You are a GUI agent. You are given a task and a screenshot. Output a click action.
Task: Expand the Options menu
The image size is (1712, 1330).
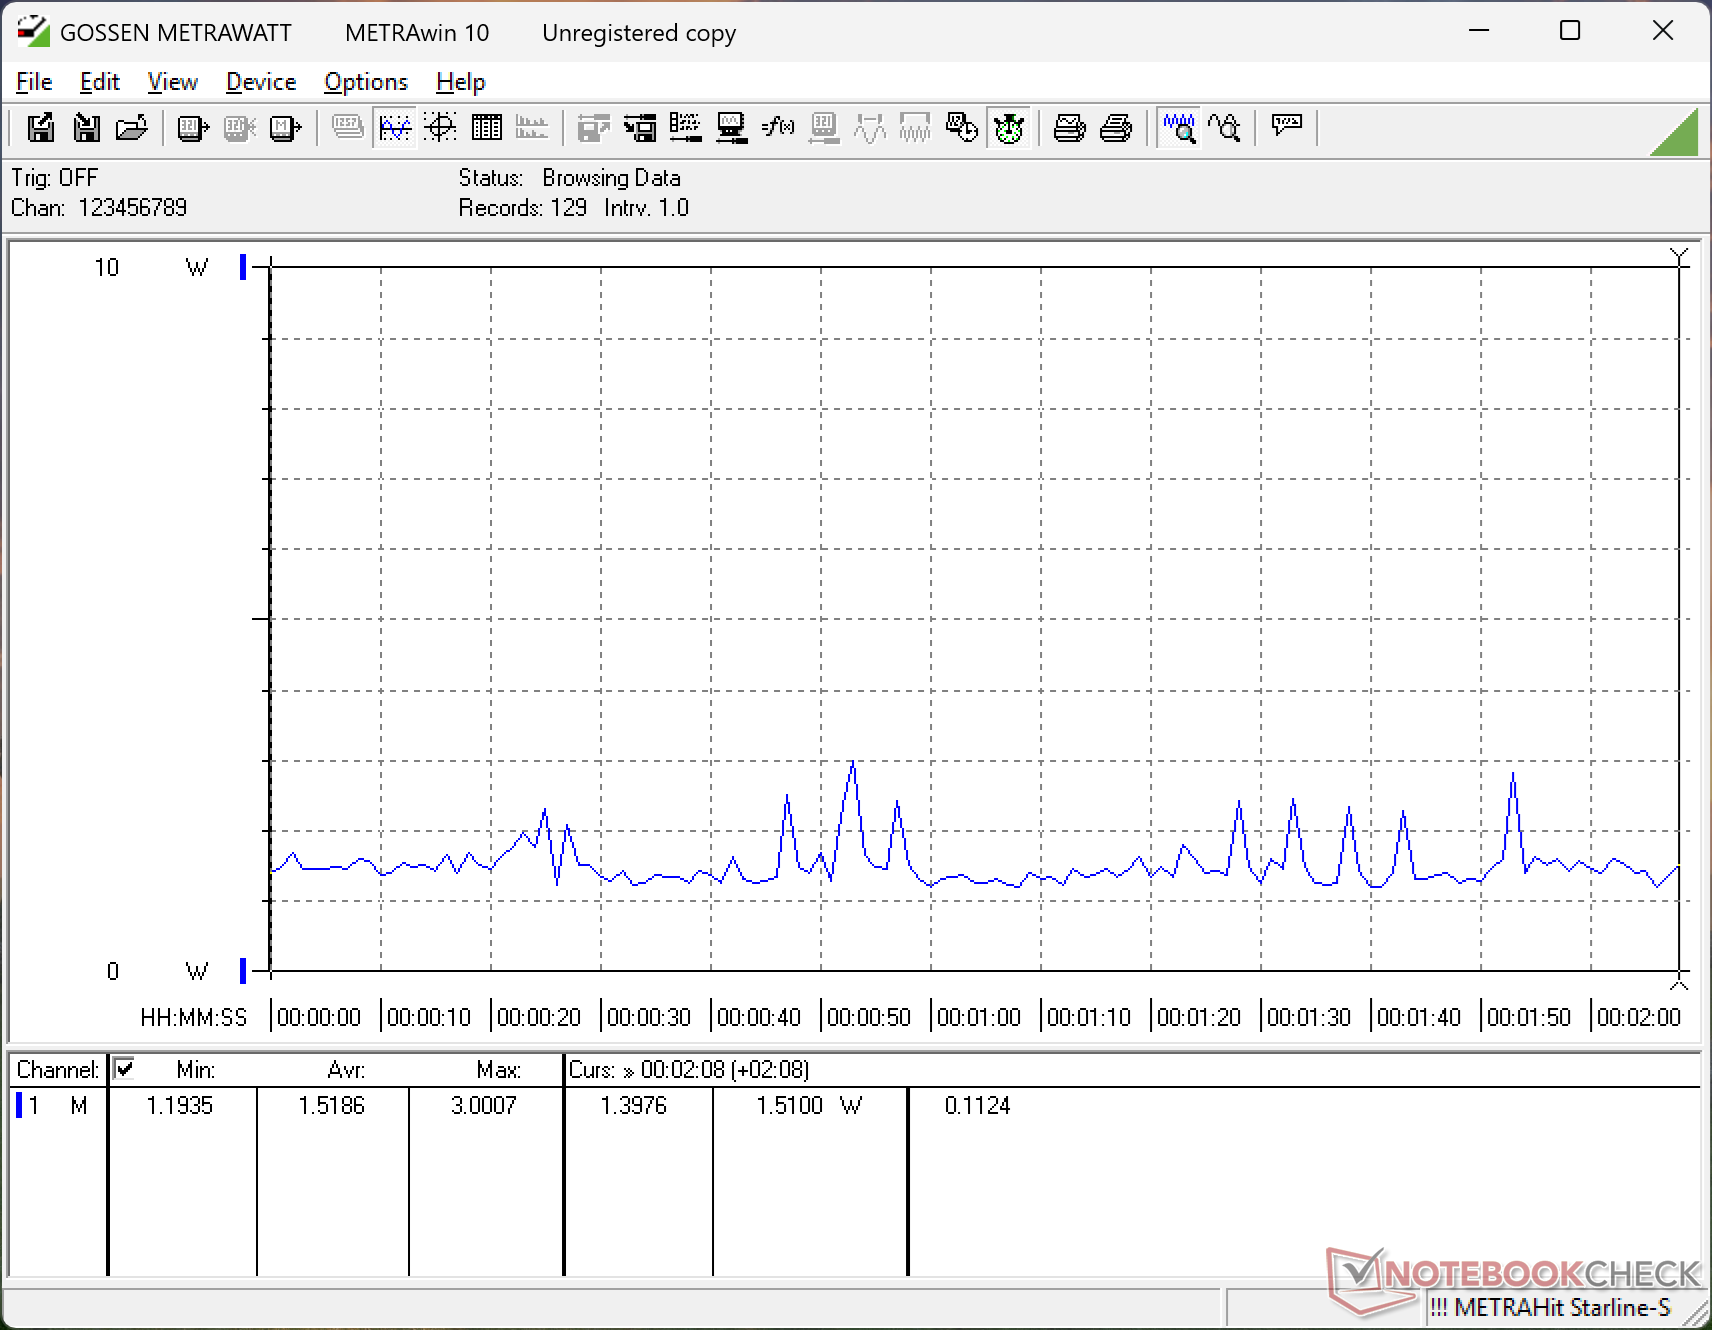(366, 82)
